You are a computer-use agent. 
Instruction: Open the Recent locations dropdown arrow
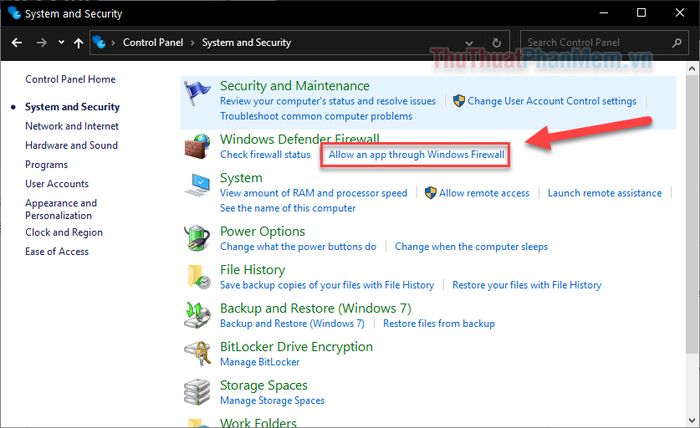[61, 42]
